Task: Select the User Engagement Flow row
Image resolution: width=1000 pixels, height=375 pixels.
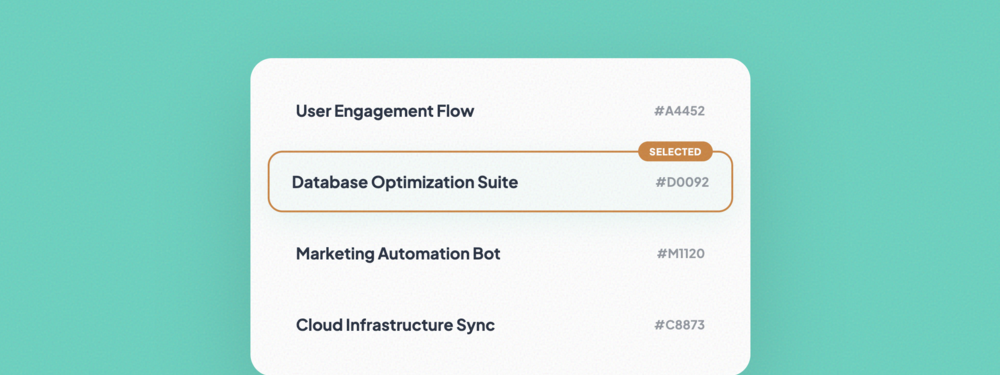Action: tap(500, 111)
